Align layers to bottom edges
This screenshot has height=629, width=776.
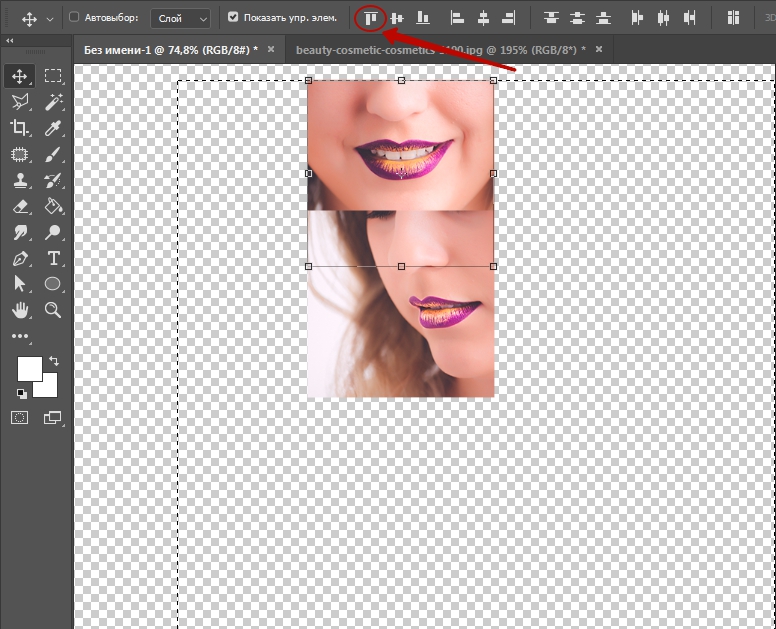pyautogui.click(x=423, y=18)
